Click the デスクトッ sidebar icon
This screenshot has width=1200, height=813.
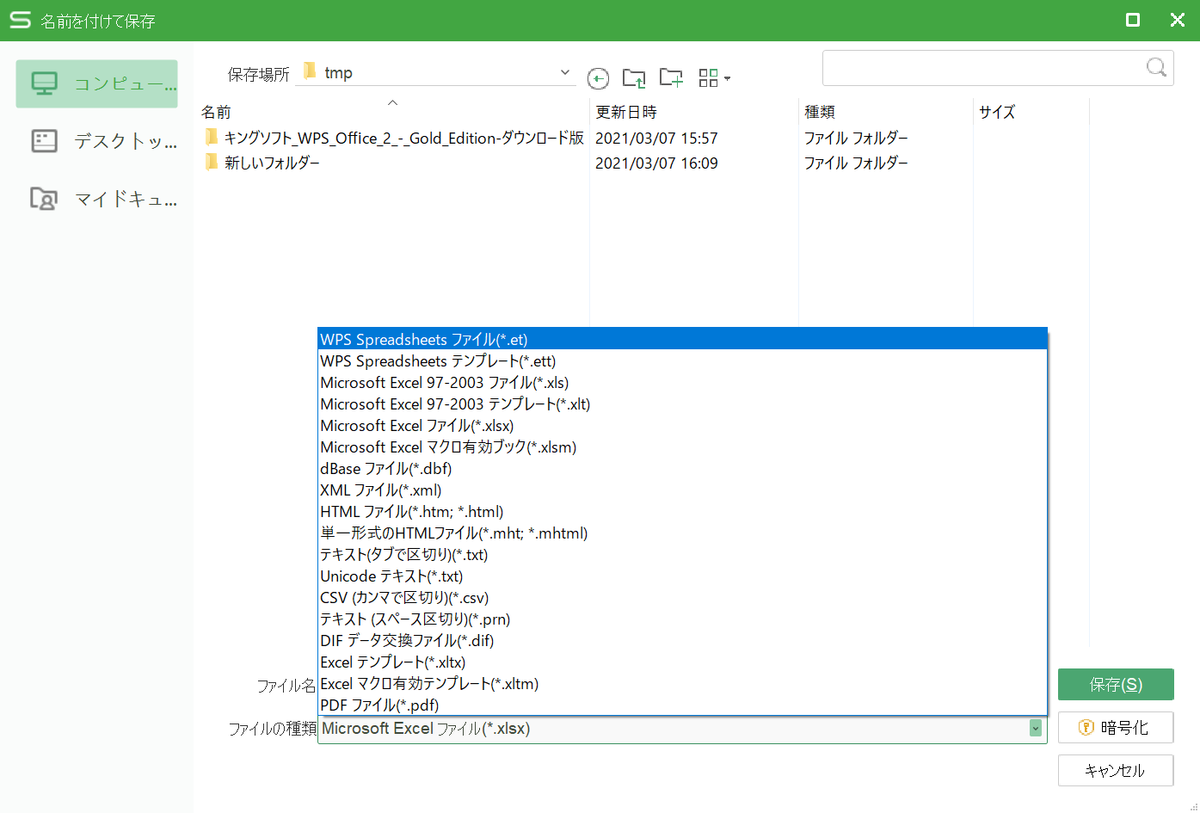[x=45, y=141]
